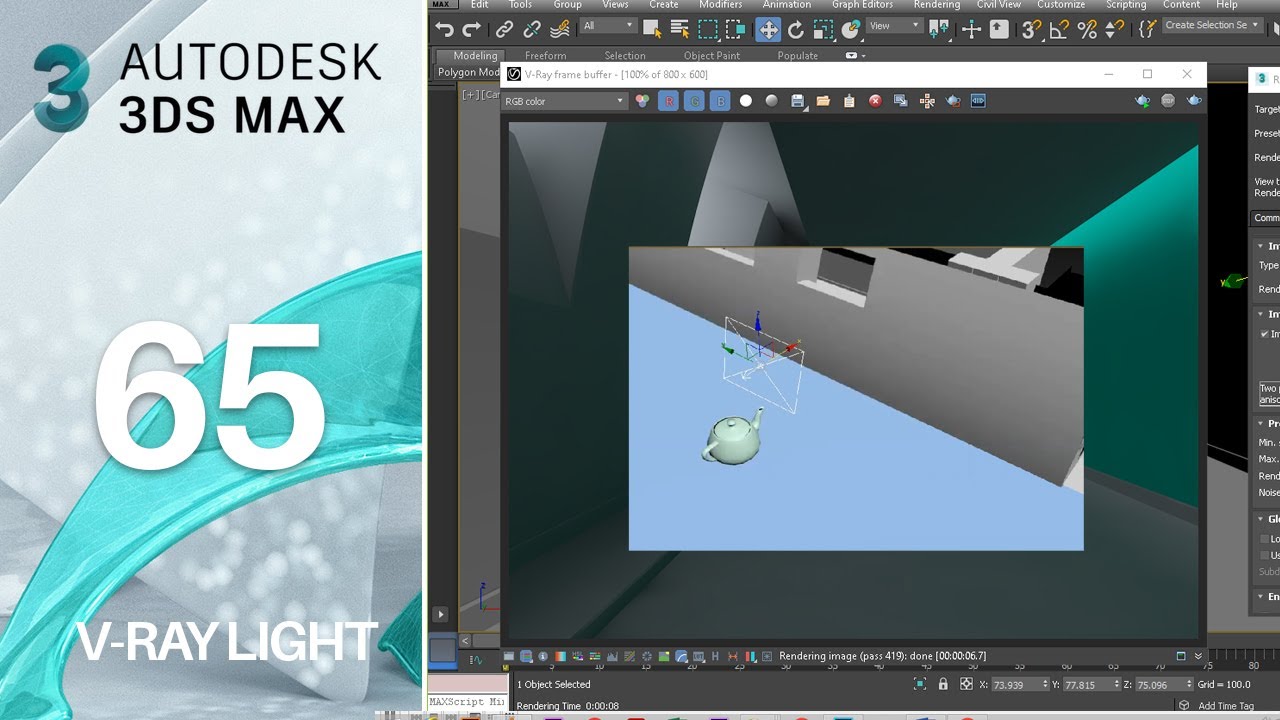Click the X coordinate field
This screenshot has width=1280, height=720.
pyautogui.click(x=1019, y=684)
